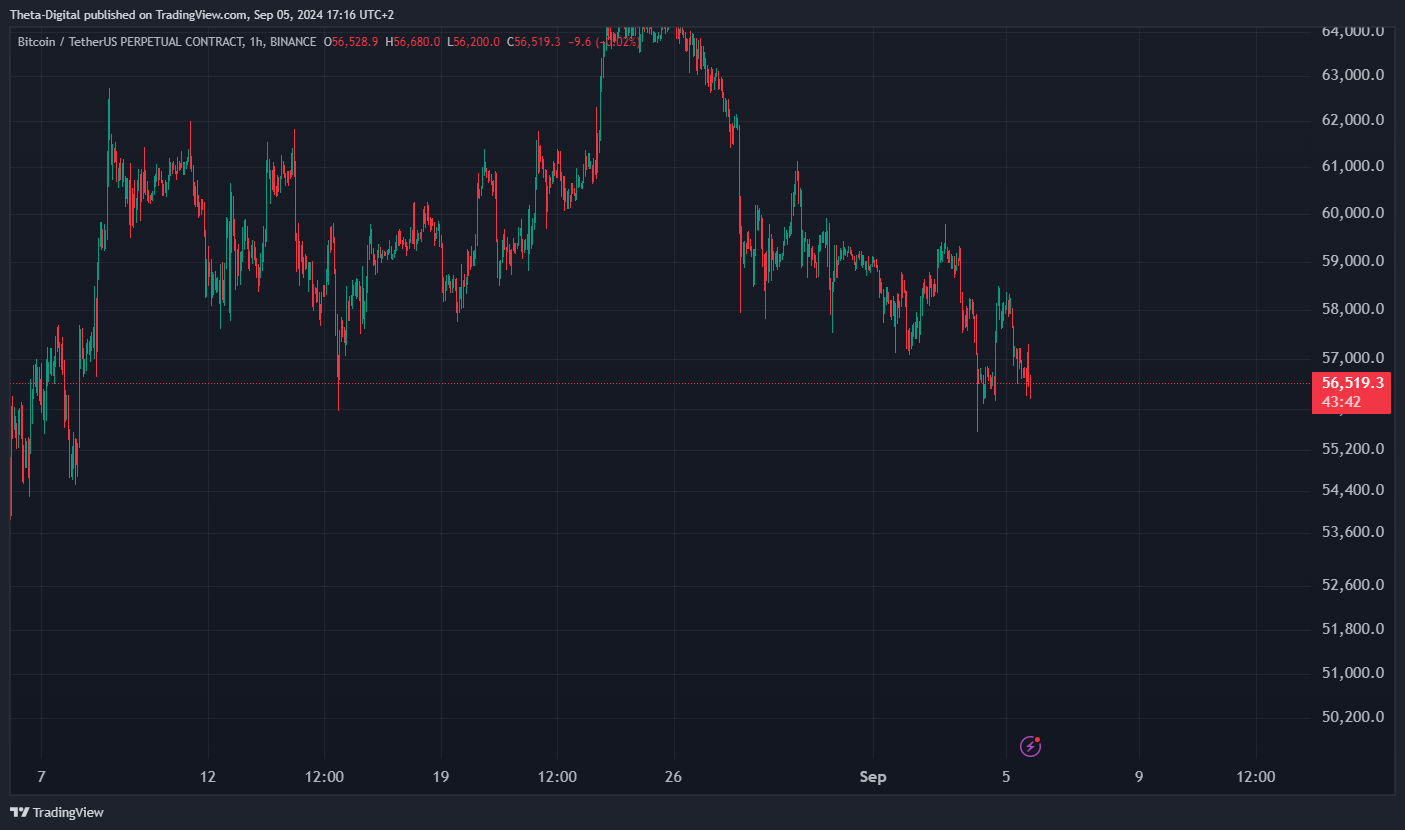Image resolution: width=1405 pixels, height=830 pixels.
Task: Click the 26 date label on time axis
Action: (x=673, y=777)
